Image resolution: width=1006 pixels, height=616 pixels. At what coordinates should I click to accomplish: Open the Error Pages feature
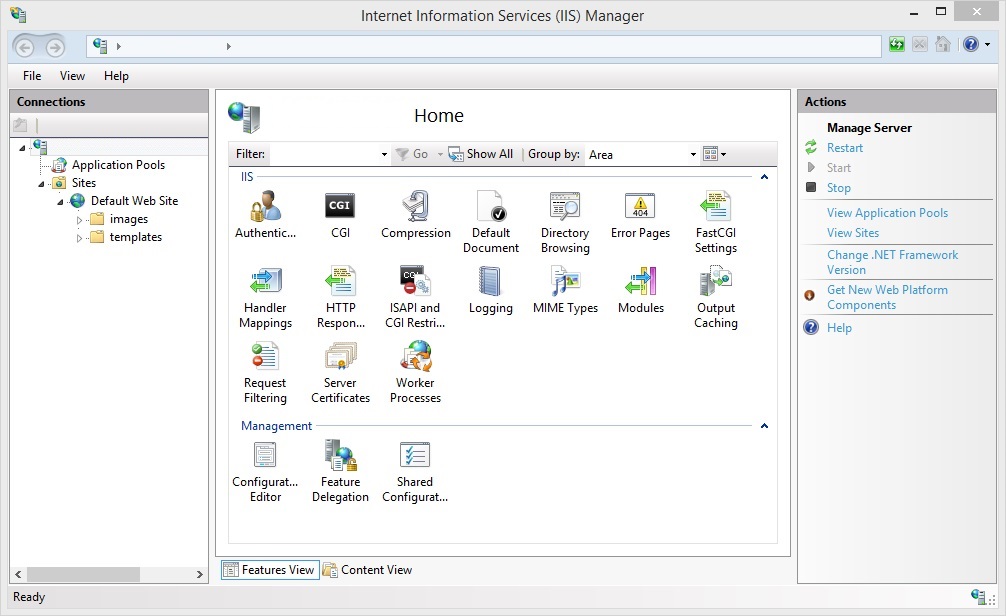640,214
